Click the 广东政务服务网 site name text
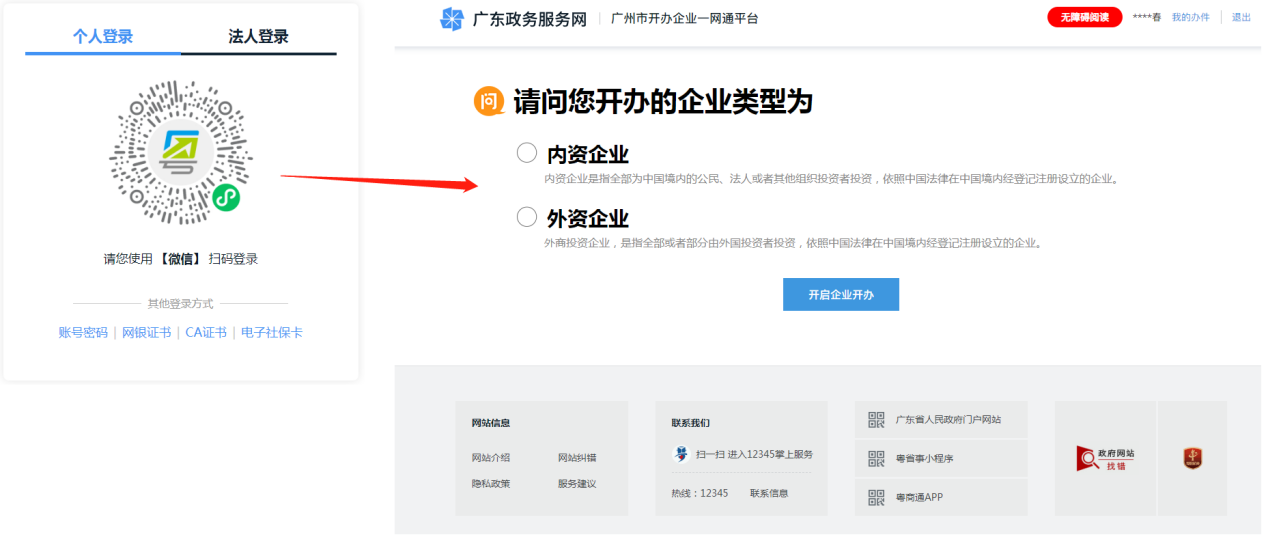 (530, 18)
